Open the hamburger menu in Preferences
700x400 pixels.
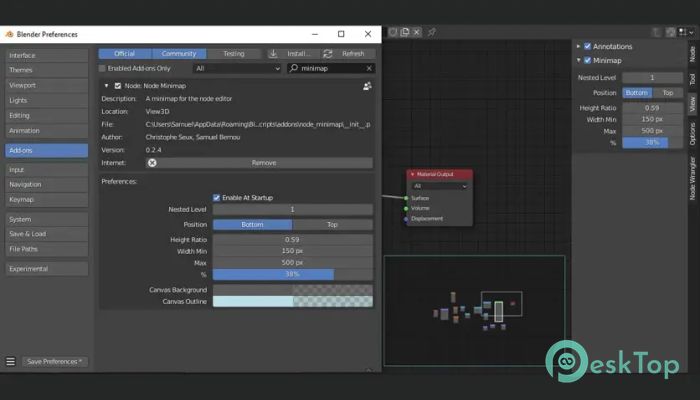(x=11, y=361)
